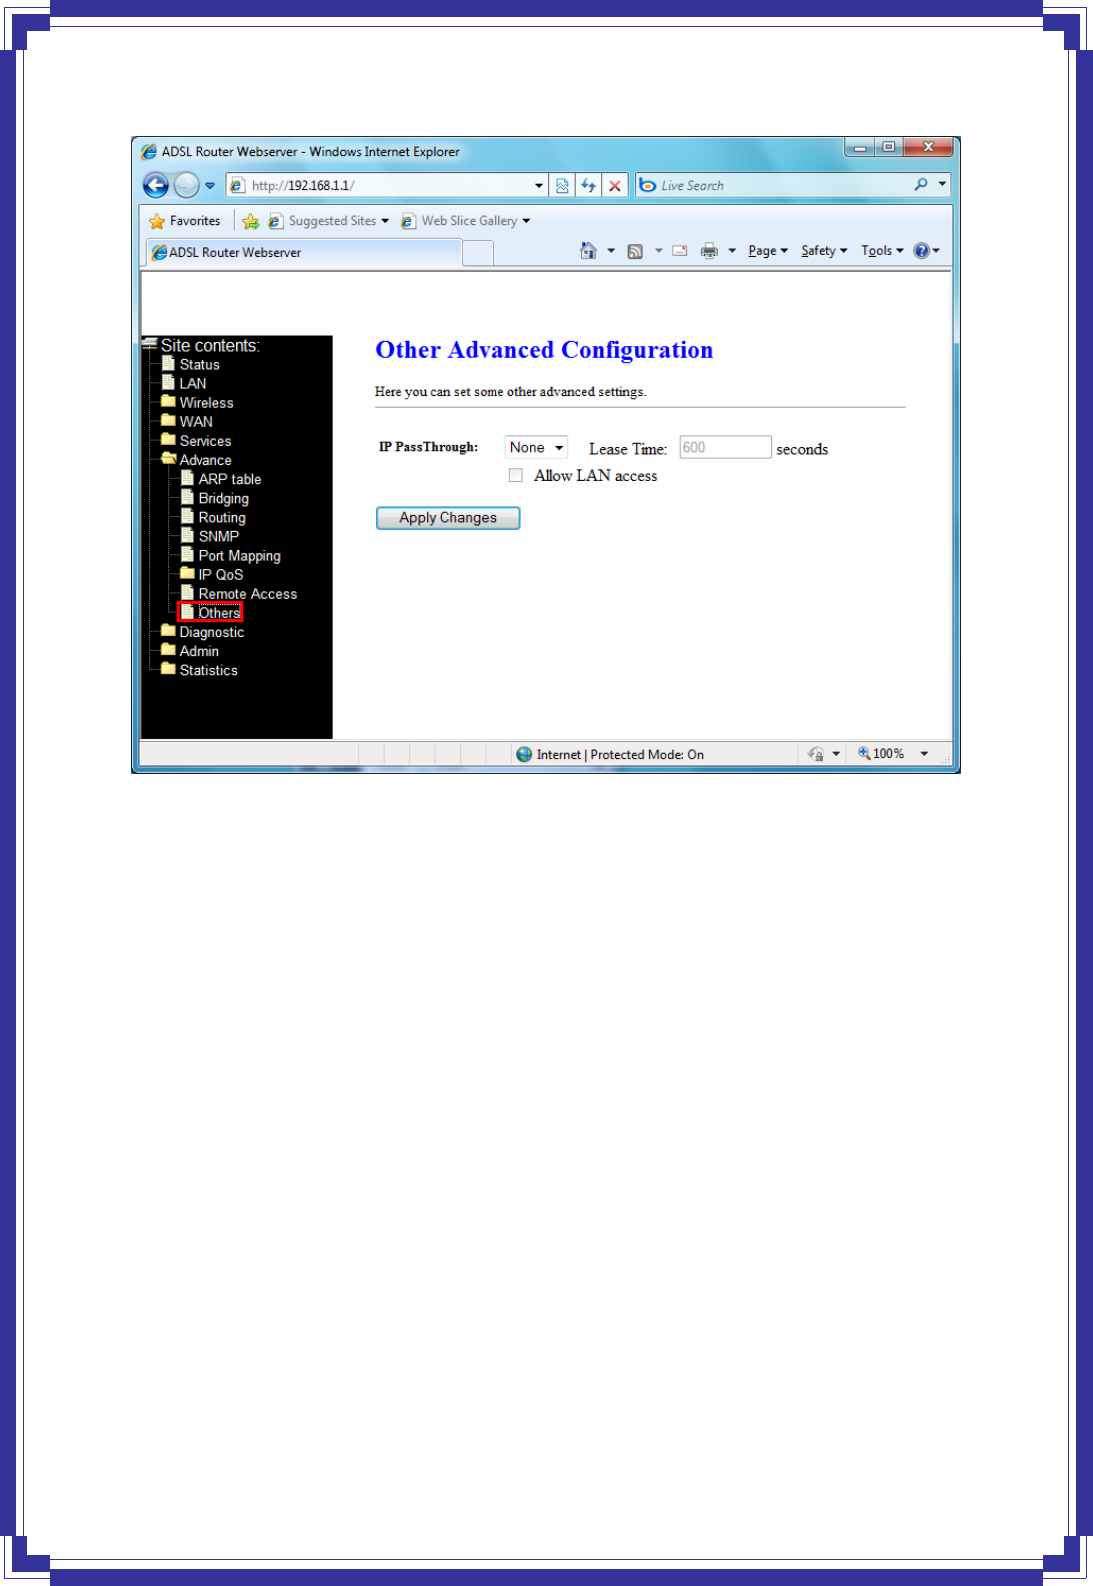Open the Status page in site contents

pyautogui.click(x=199, y=365)
